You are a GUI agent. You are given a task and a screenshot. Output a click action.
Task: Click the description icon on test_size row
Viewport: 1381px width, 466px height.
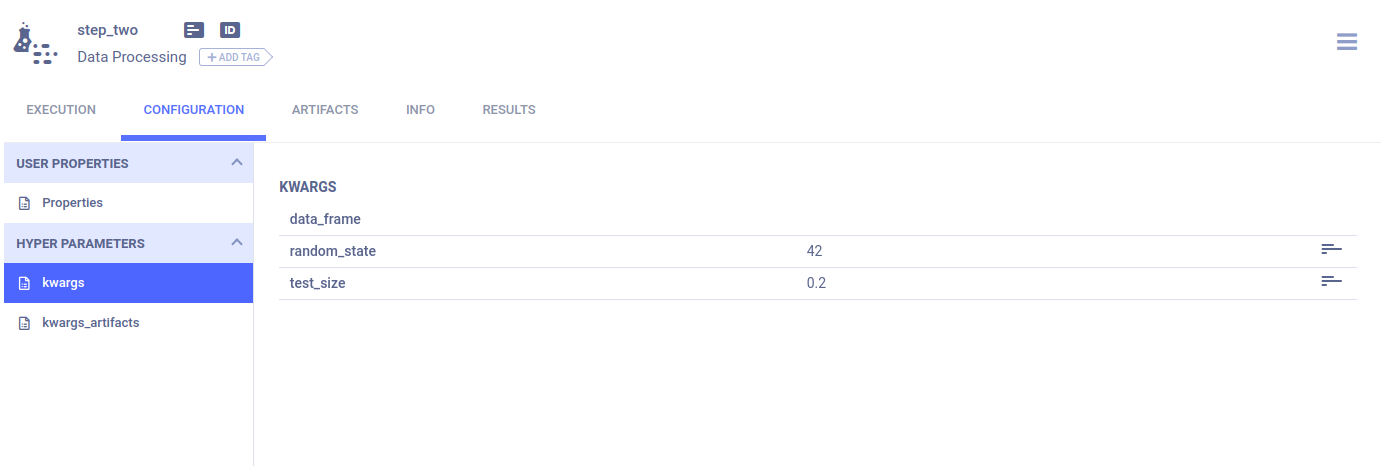coord(1331,281)
